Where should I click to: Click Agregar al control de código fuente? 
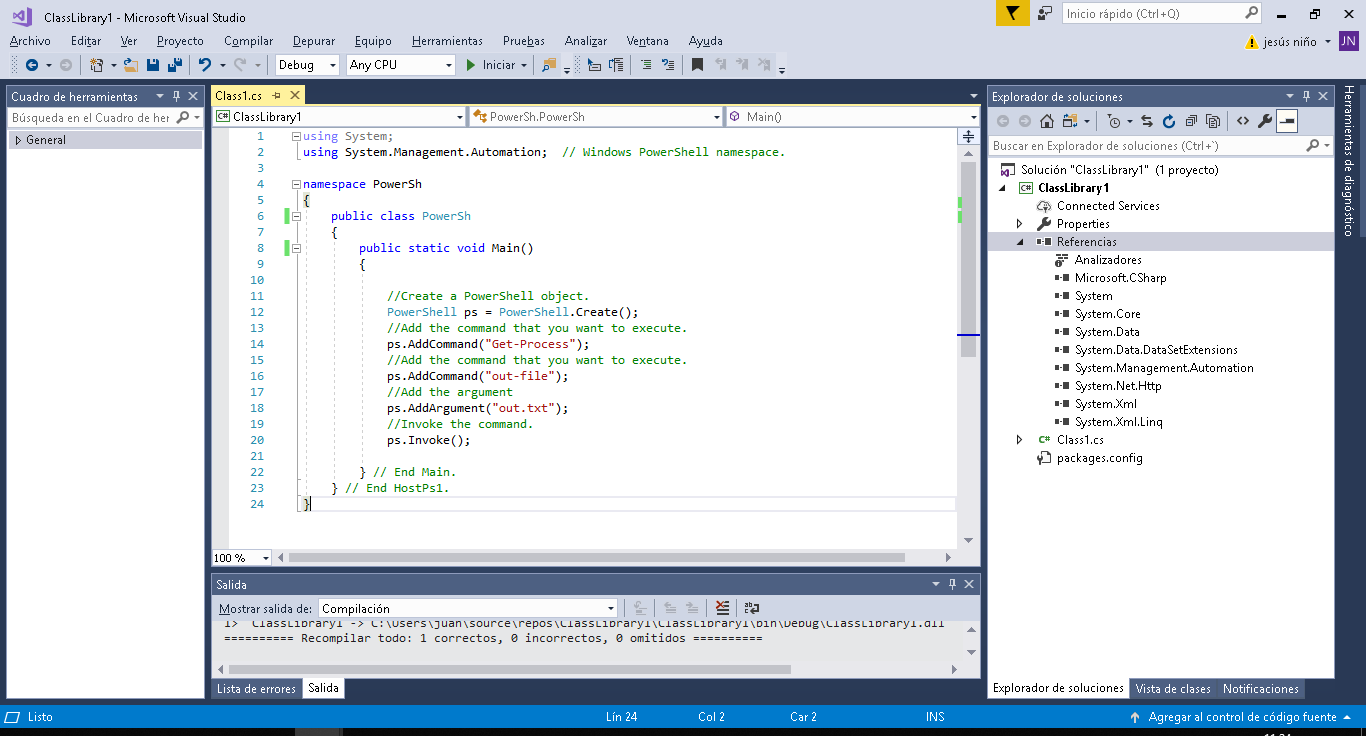1245,717
